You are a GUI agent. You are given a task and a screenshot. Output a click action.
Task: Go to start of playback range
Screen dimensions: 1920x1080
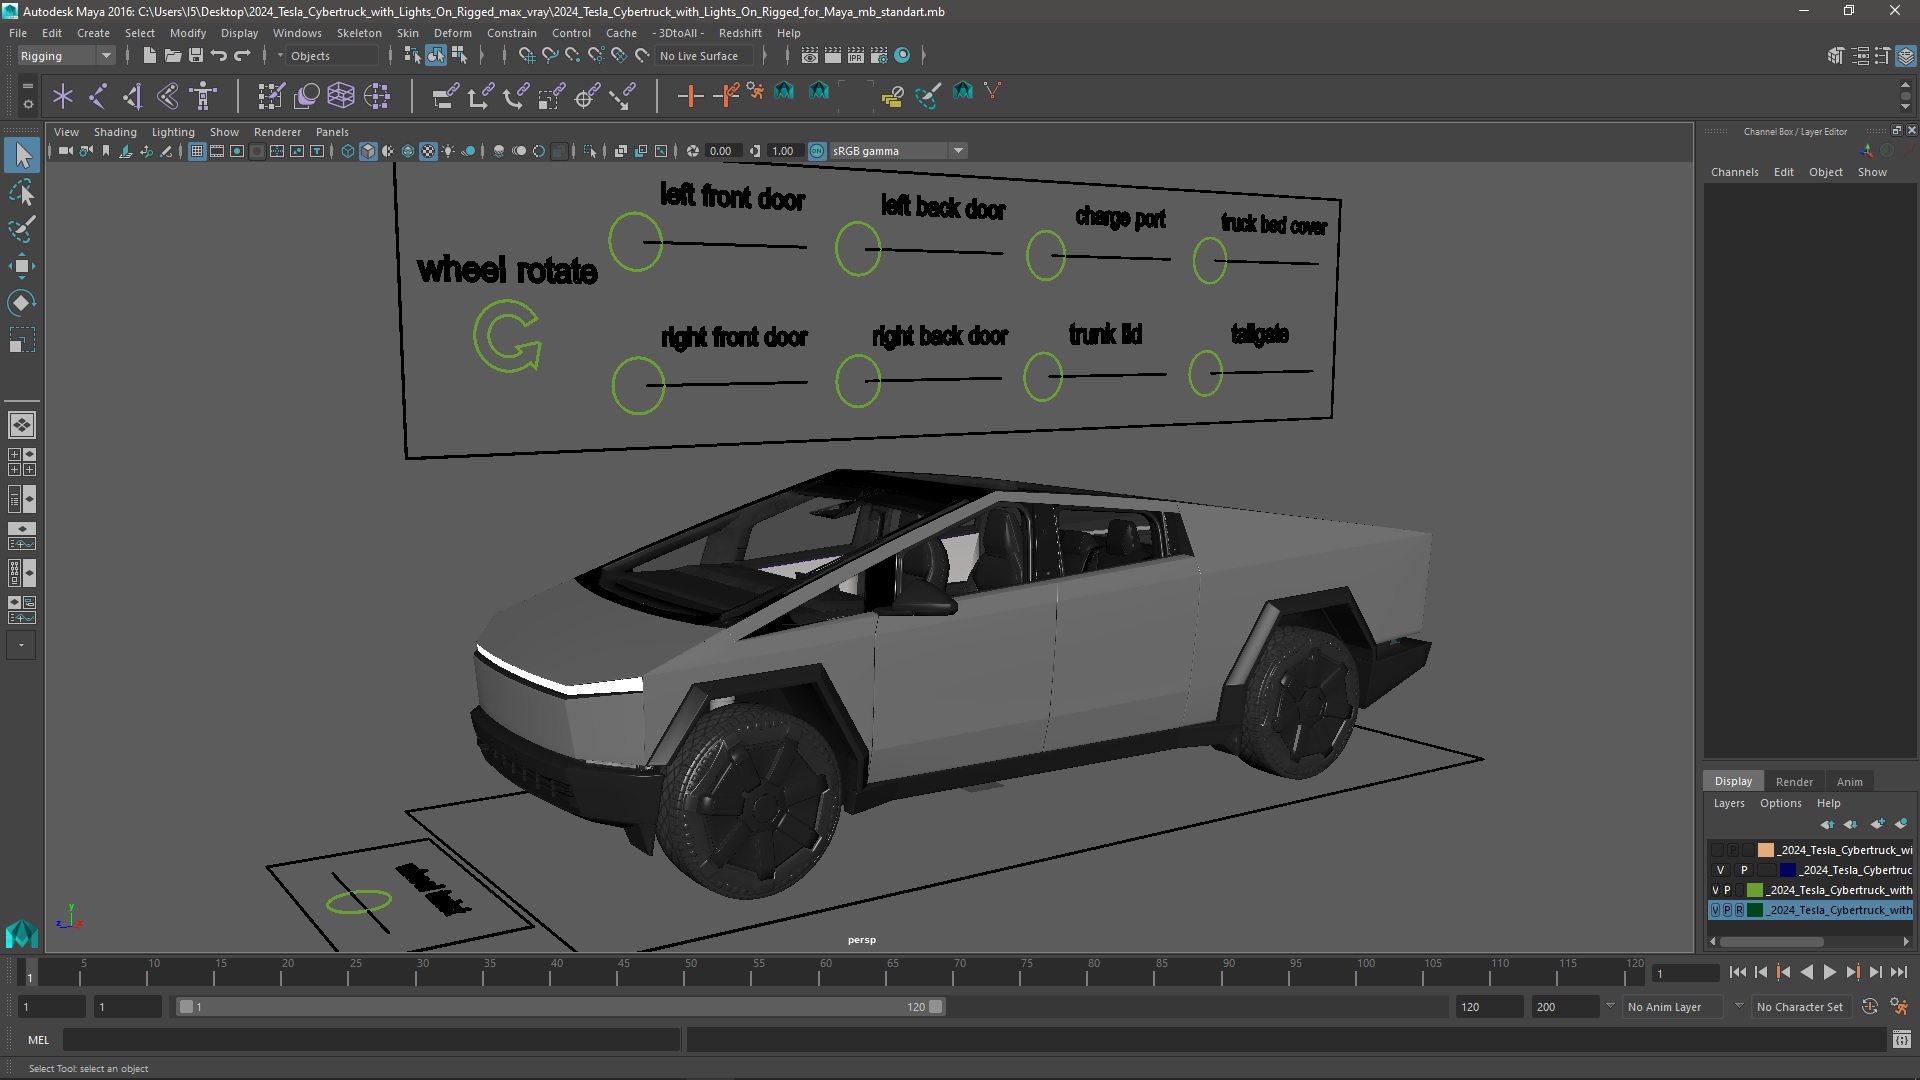tap(1737, 972)
